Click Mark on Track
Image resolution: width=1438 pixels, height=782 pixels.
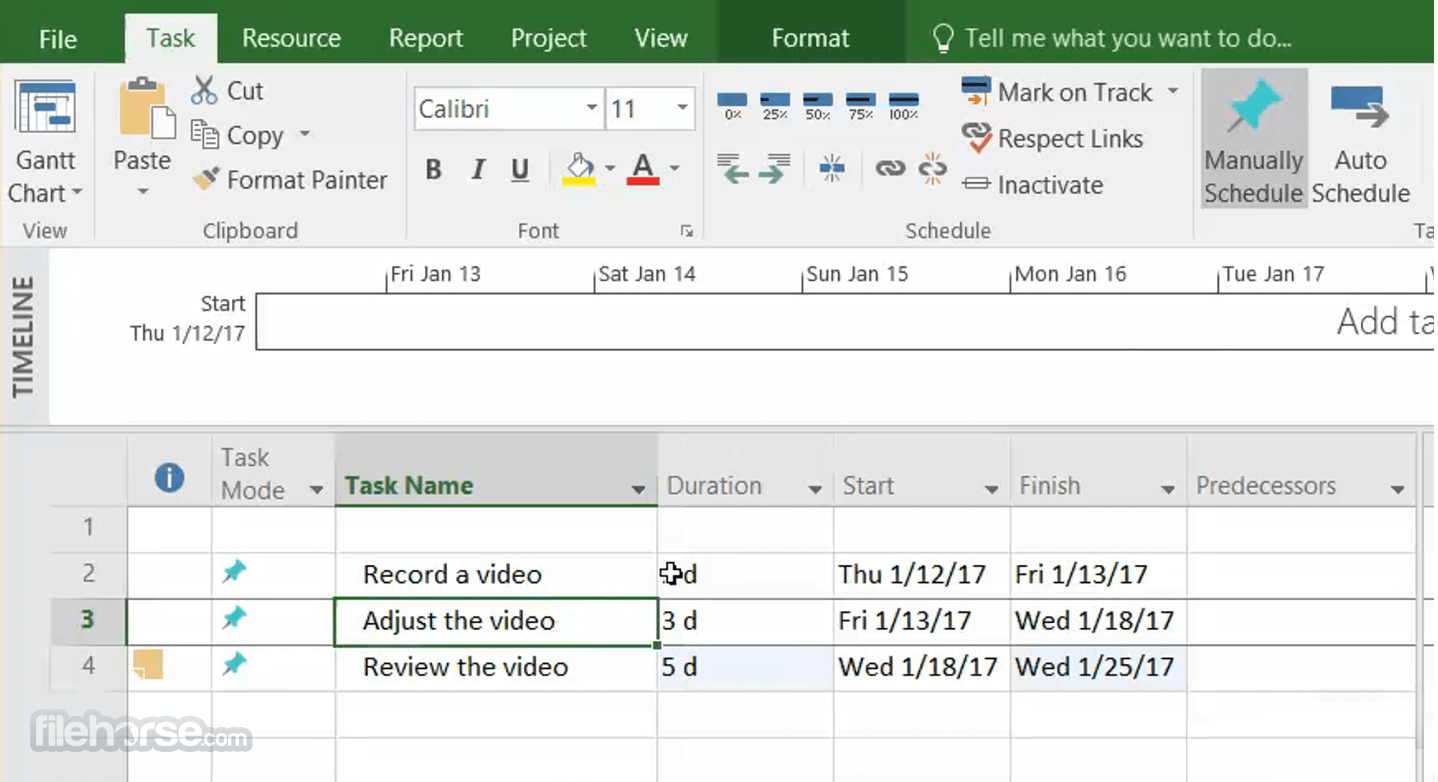(x=1058, y=92)
